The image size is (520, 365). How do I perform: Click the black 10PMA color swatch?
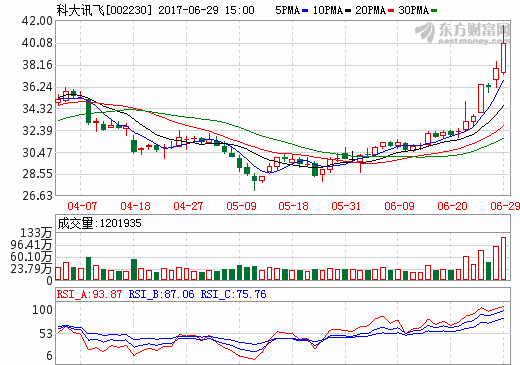[348, 11]
